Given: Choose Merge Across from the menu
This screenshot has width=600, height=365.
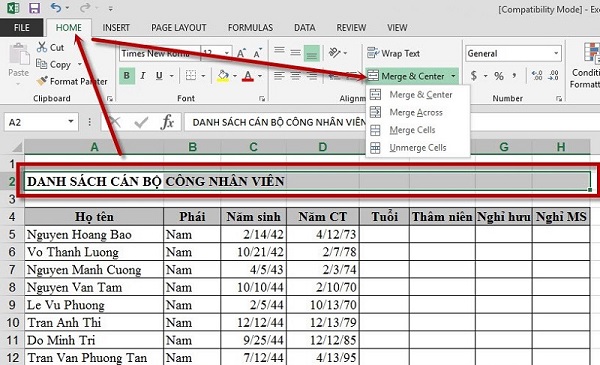Looking at the screenshot, I should (418, 112).
